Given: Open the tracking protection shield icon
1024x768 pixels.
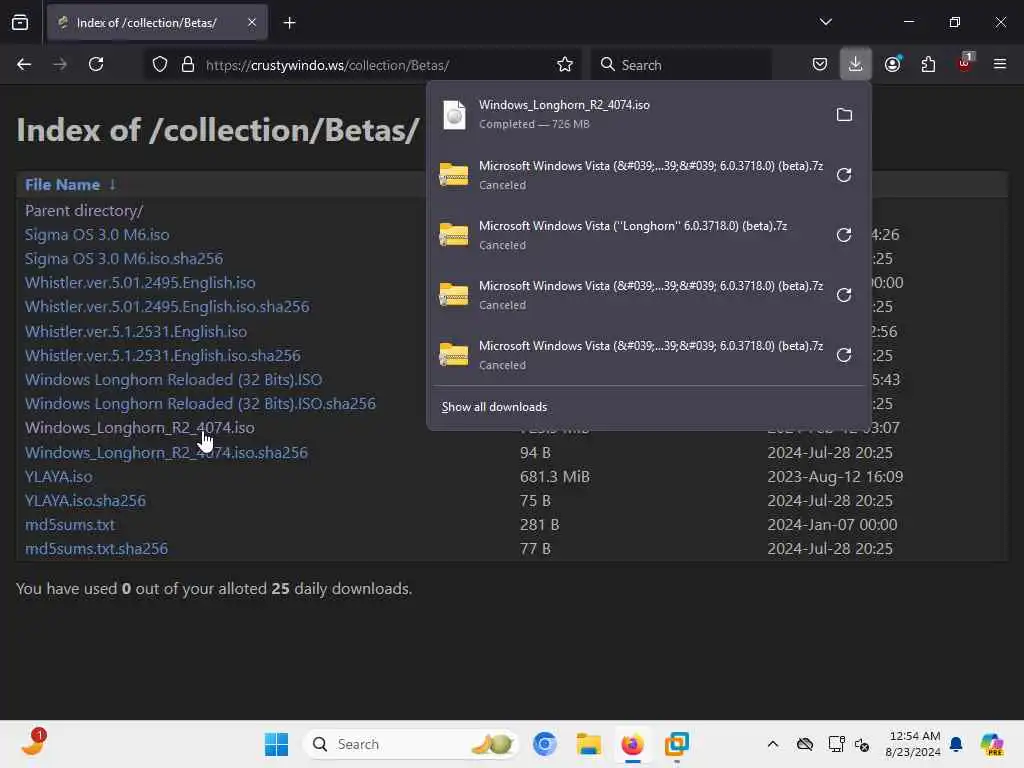Looking at the screenshot, I should pos(160,65).
